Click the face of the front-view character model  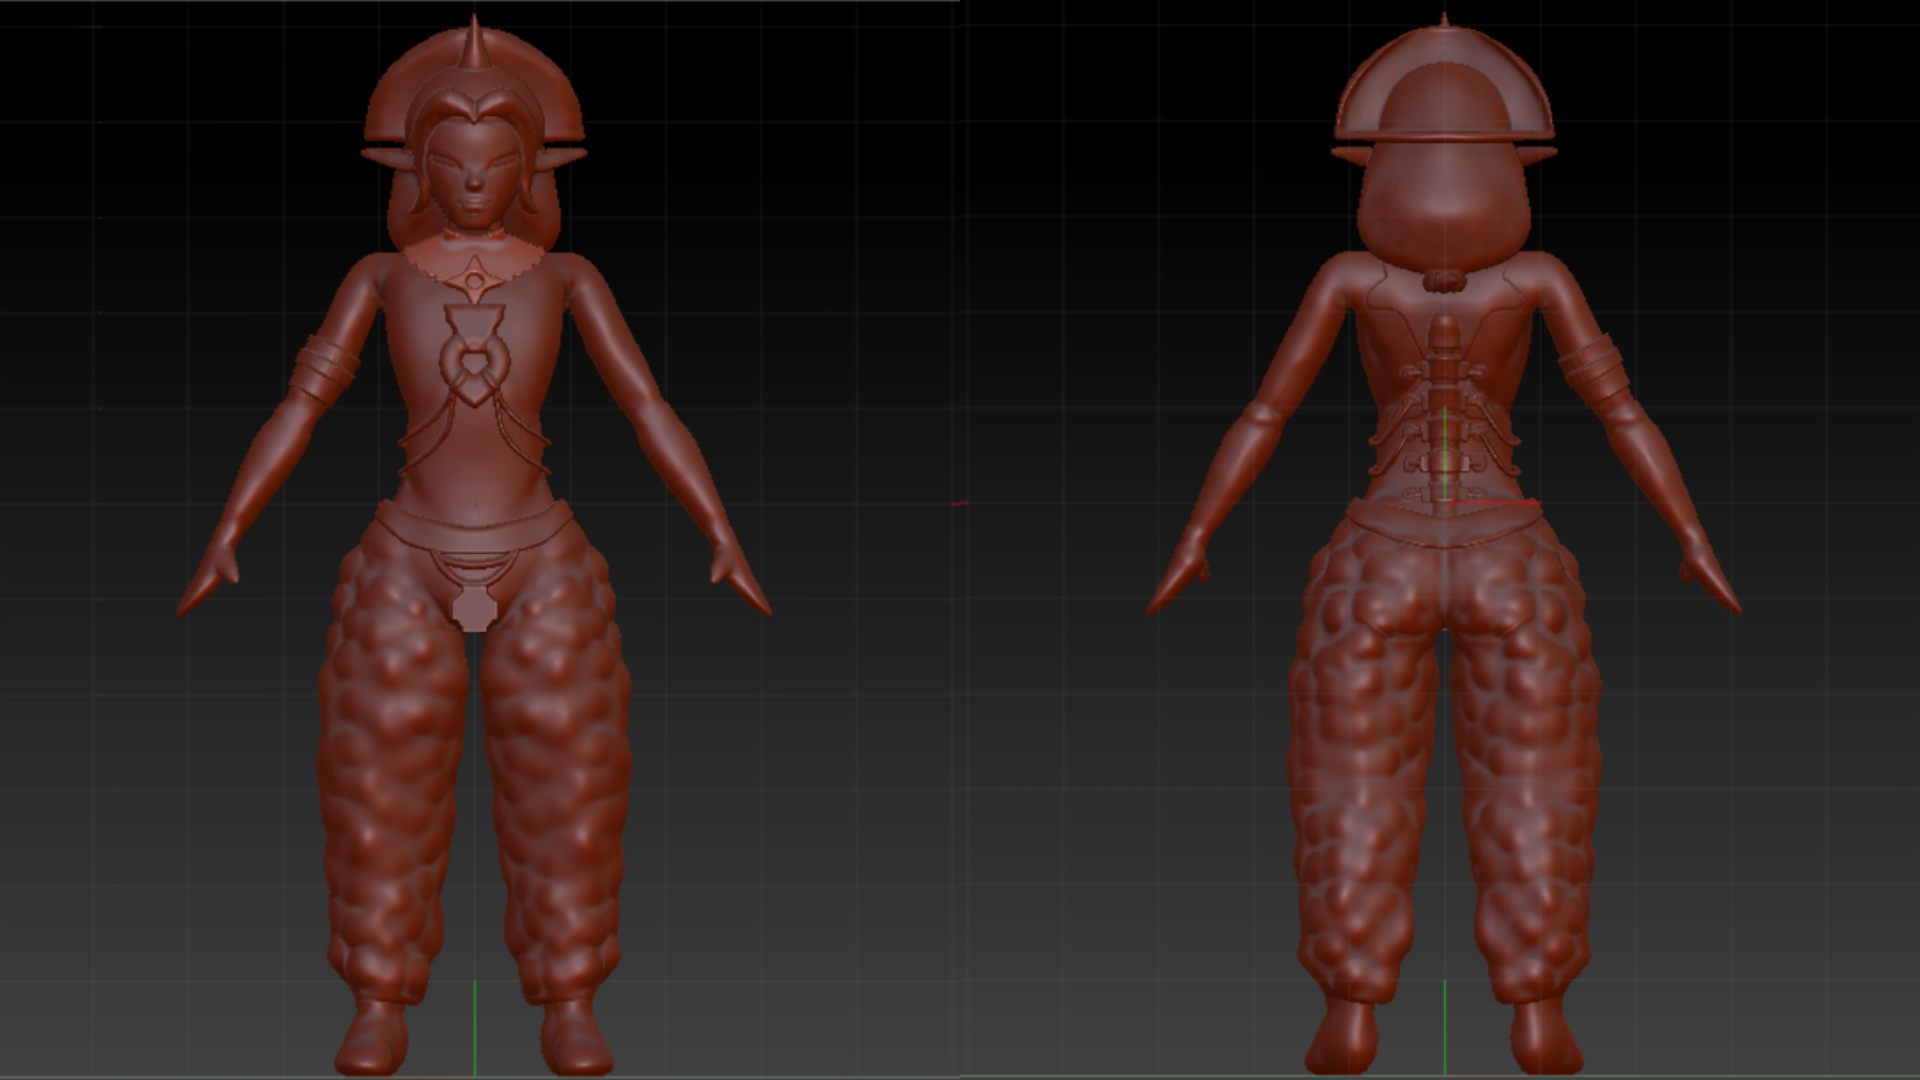(x=475, y=176)
